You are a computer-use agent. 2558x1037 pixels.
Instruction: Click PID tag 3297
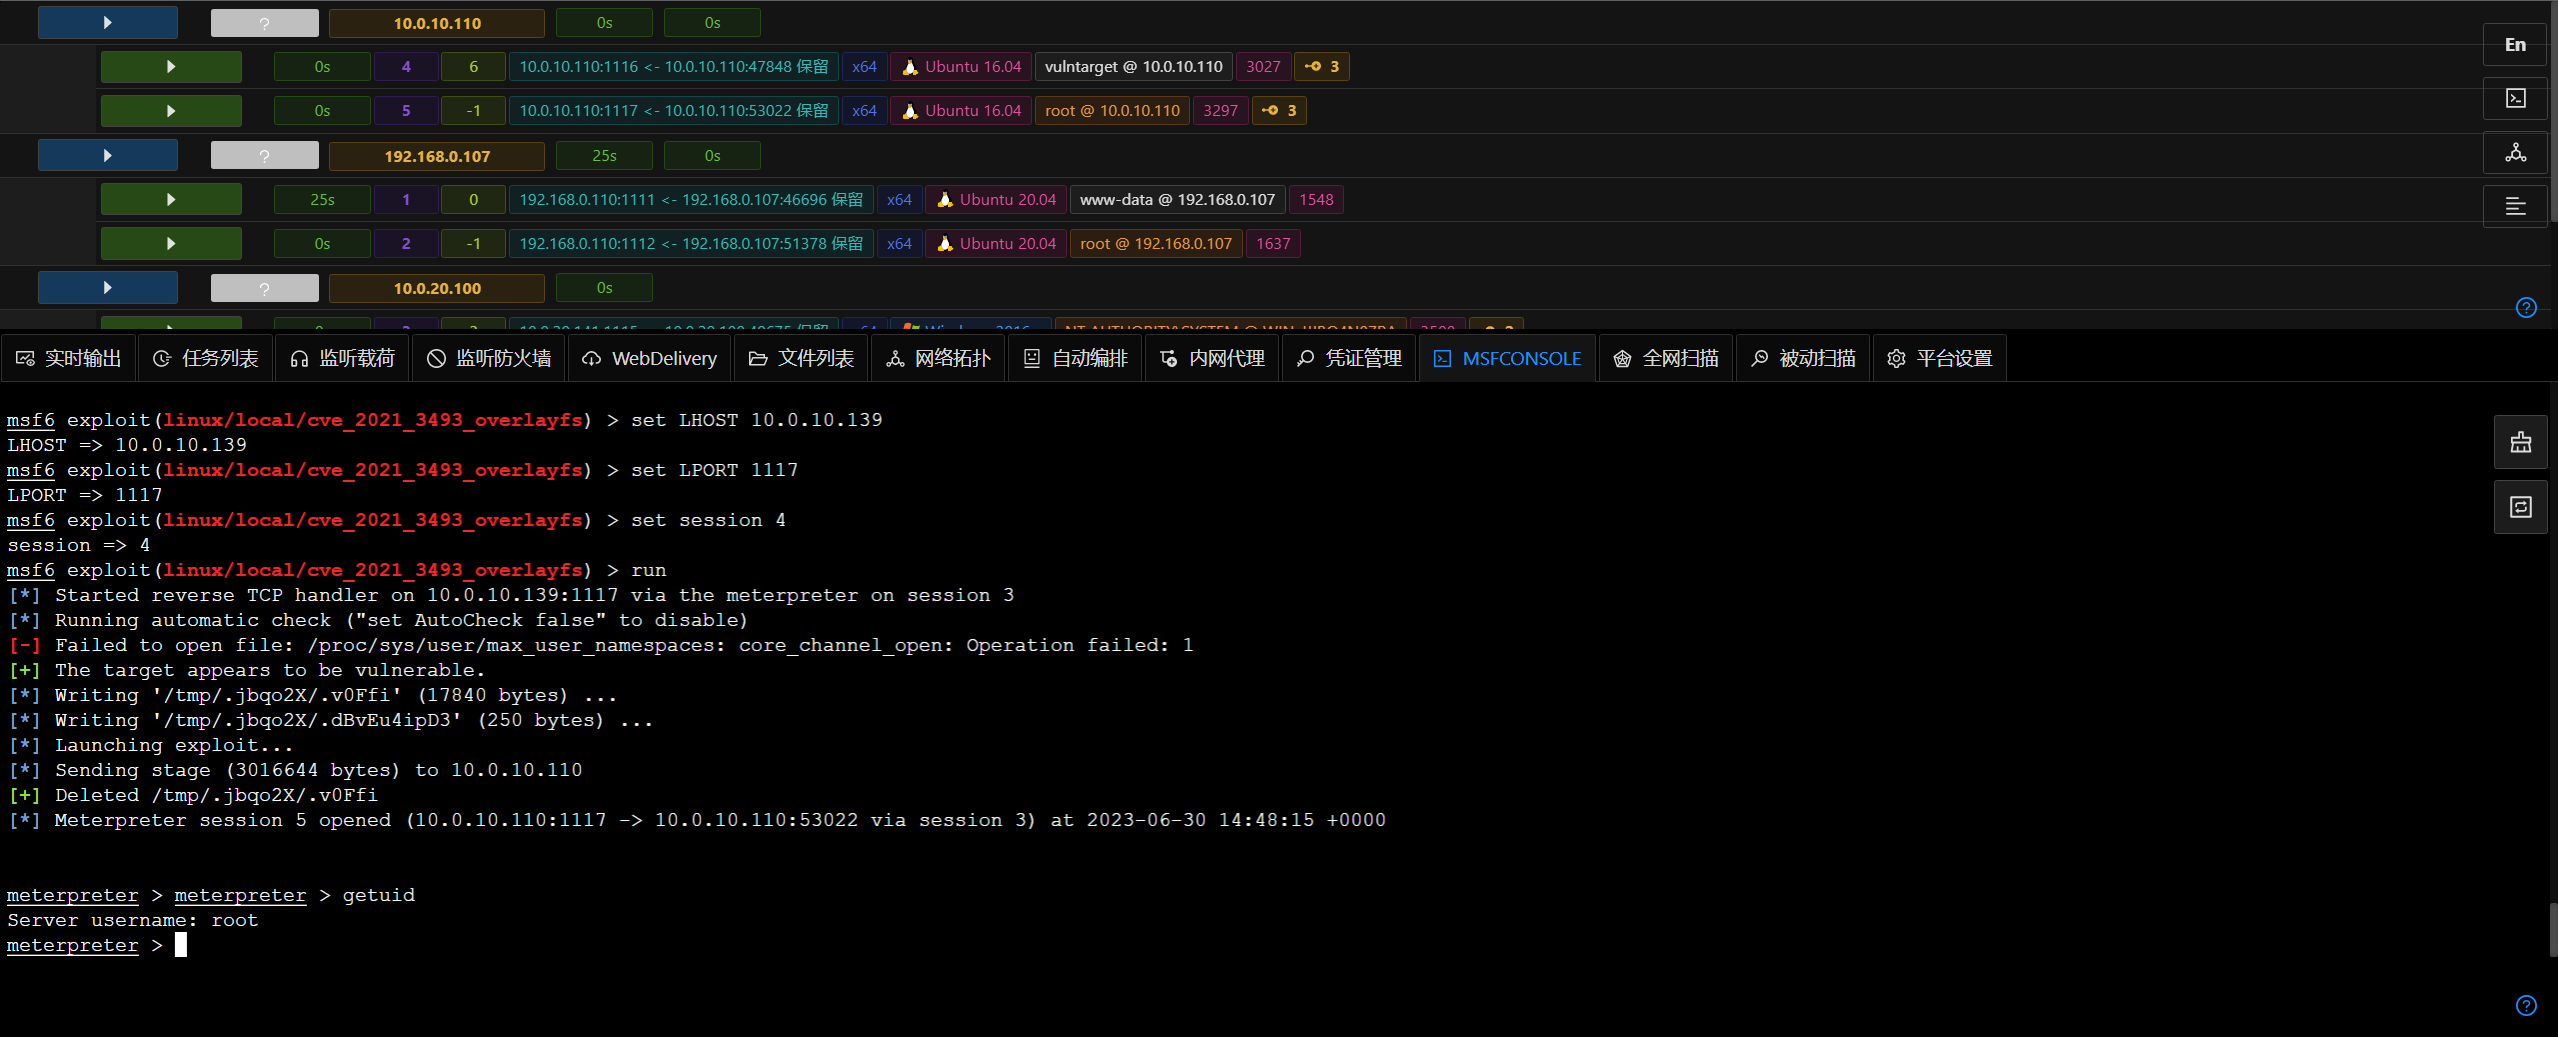1220,111
